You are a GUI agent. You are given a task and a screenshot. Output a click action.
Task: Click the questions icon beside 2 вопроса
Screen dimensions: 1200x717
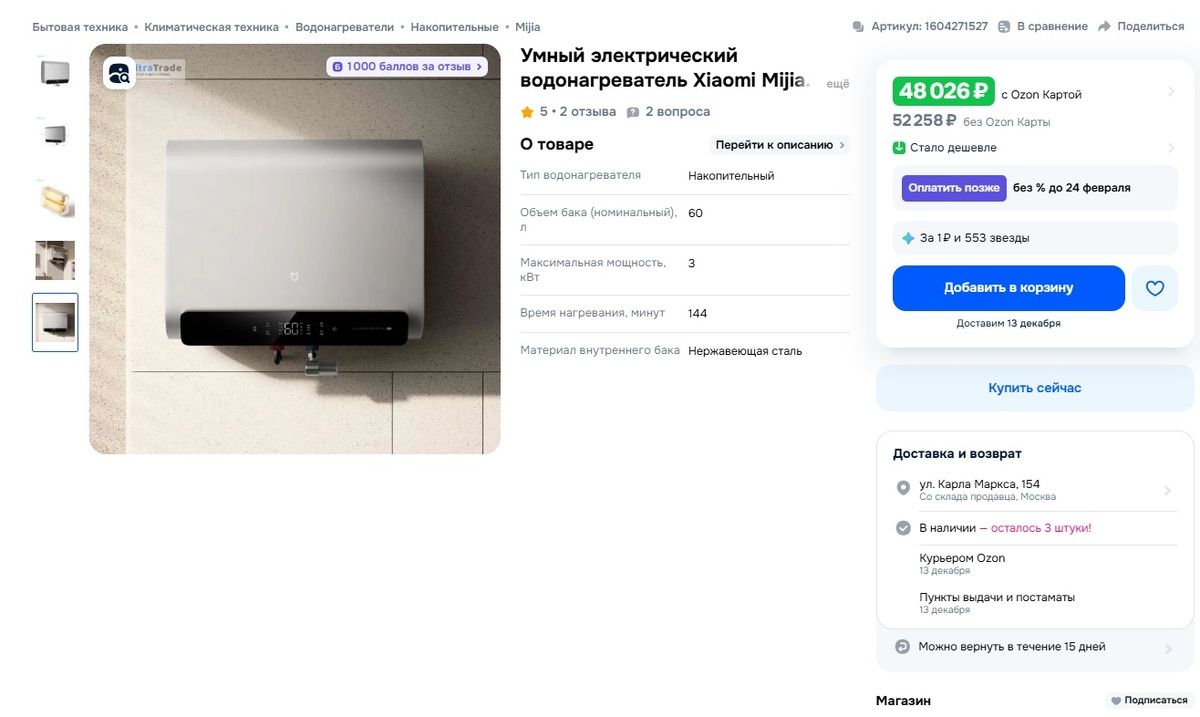coord(632,112)
